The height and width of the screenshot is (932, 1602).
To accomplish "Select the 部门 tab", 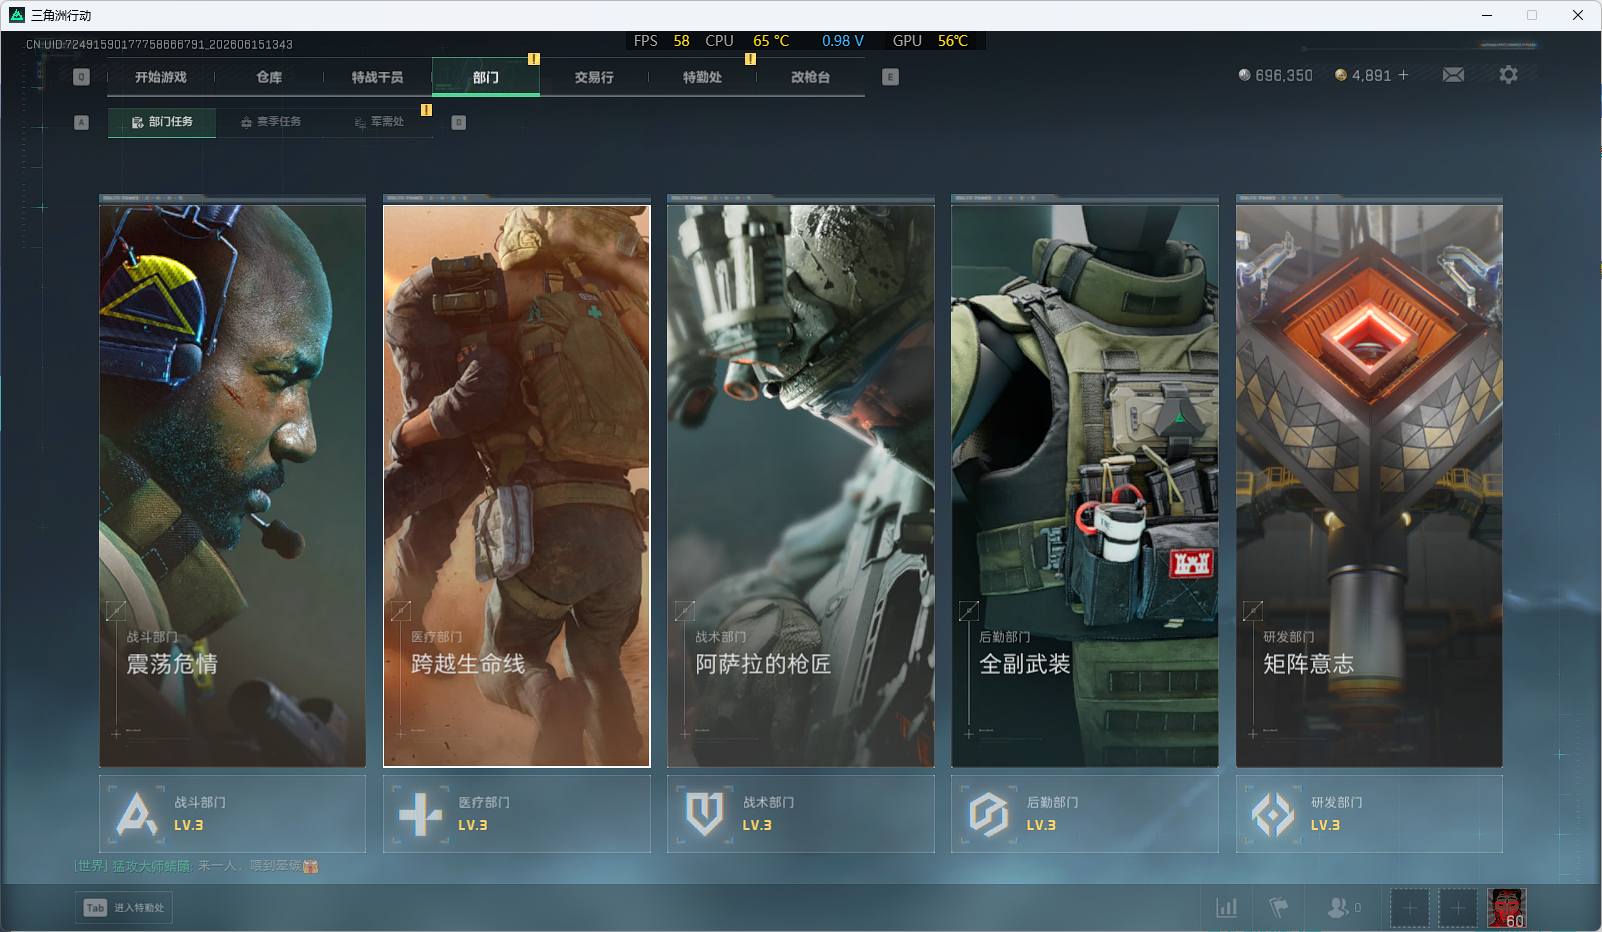I will click(x=486, y=77).
